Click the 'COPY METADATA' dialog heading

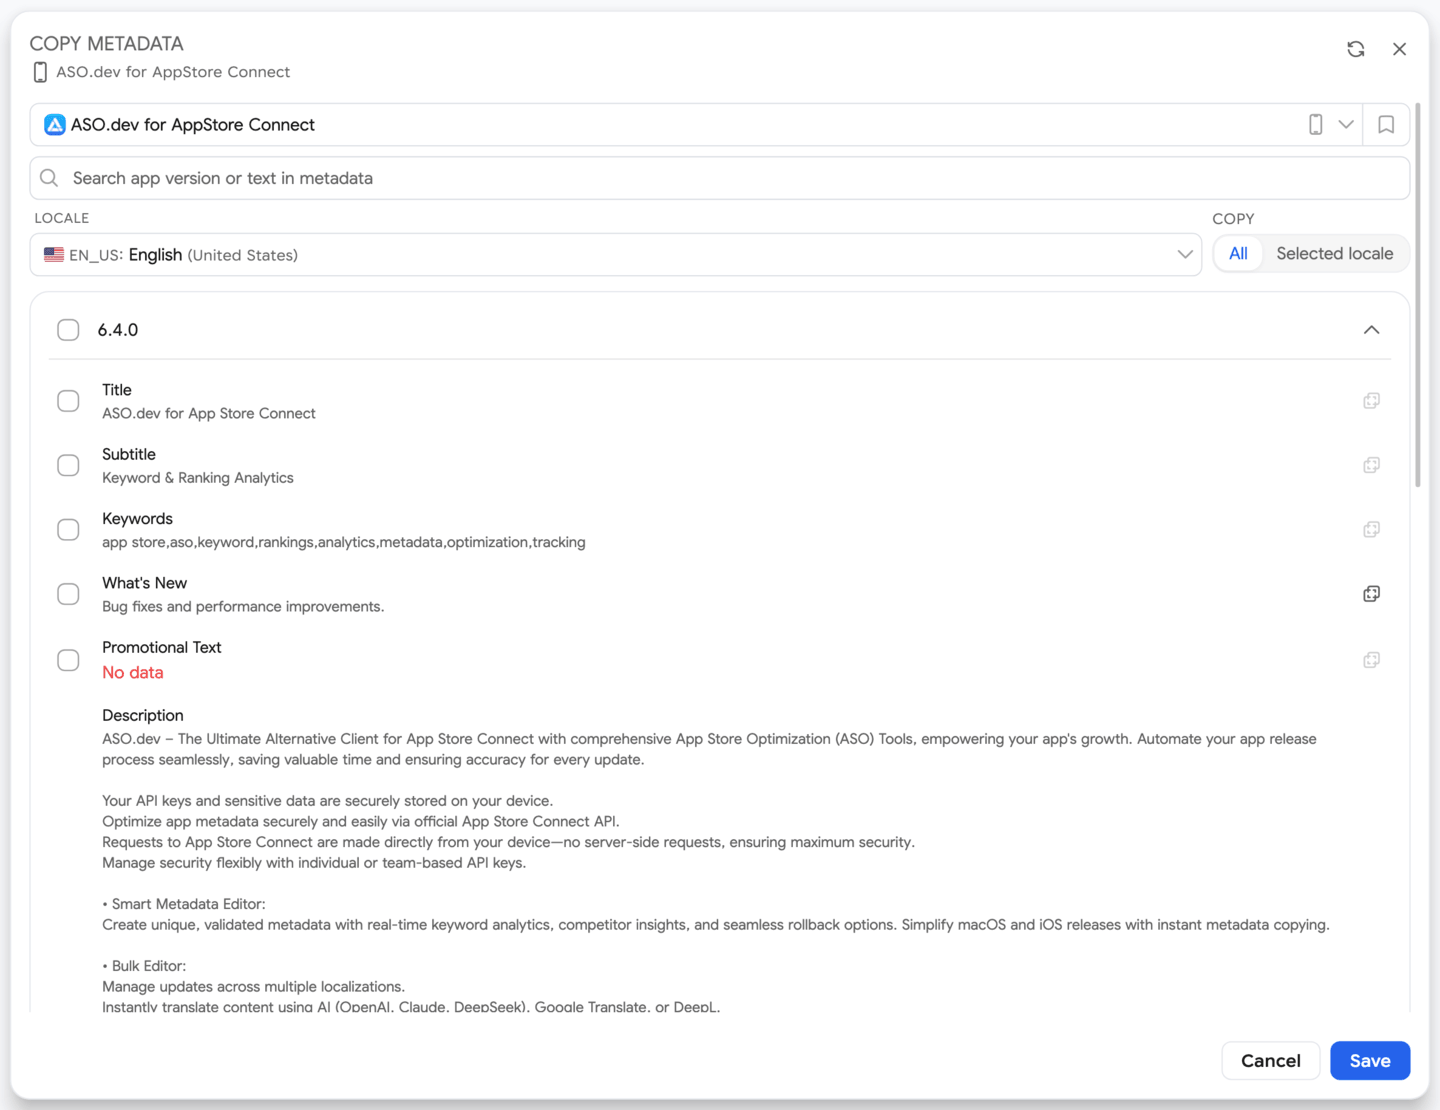[107, 44]
